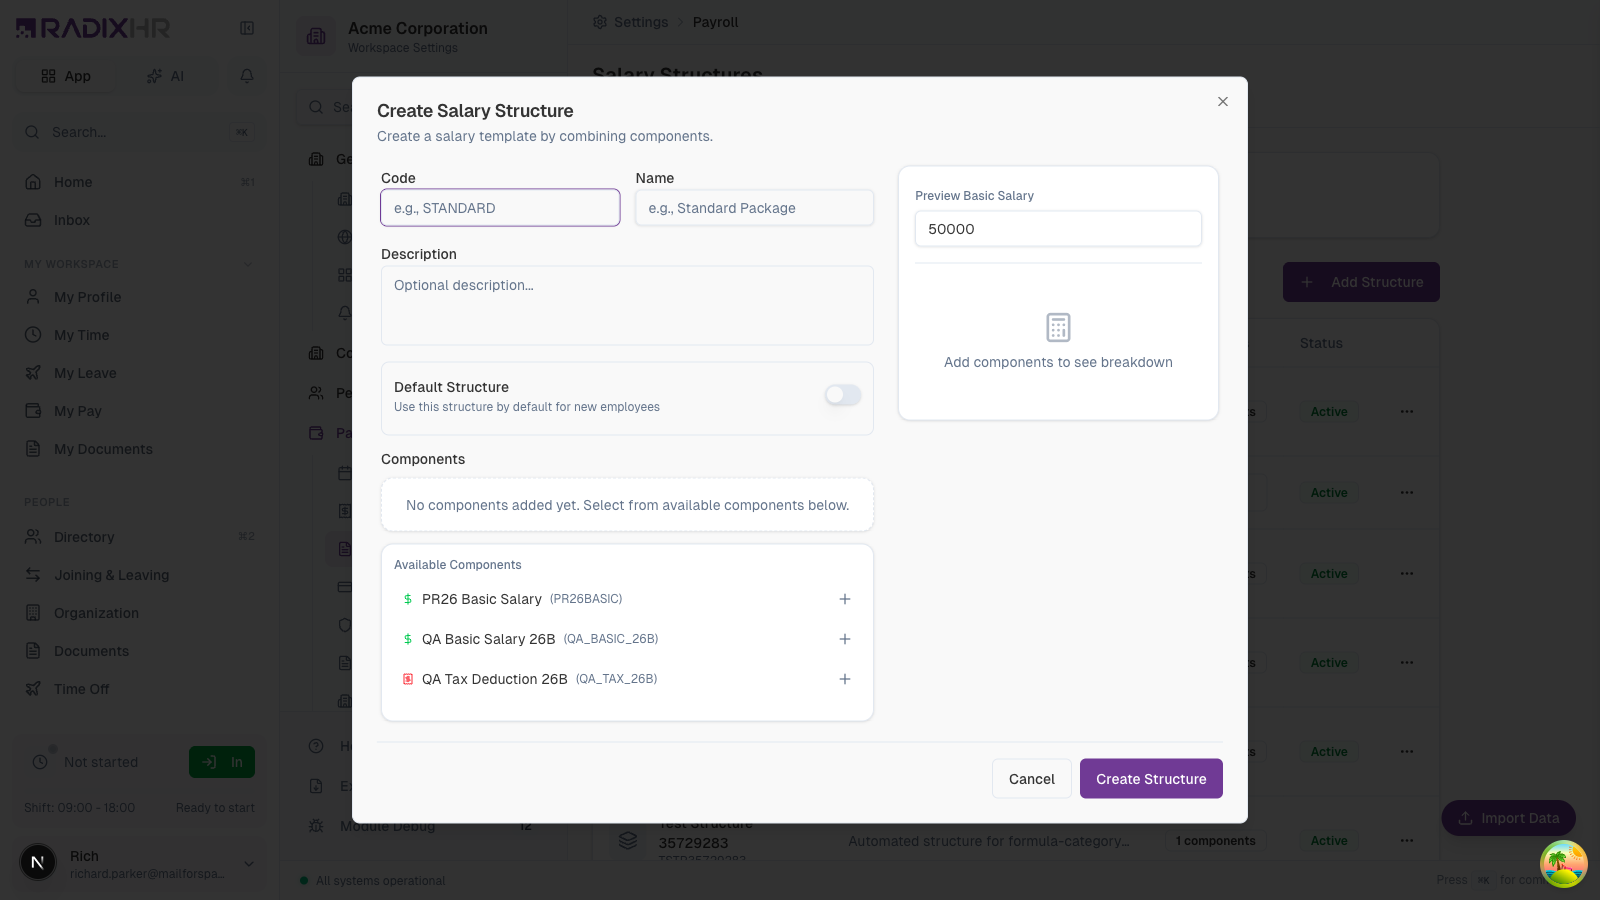Close the Create Salary Structure dialog
1600x900 pixels.
[x=1222, y=102]
